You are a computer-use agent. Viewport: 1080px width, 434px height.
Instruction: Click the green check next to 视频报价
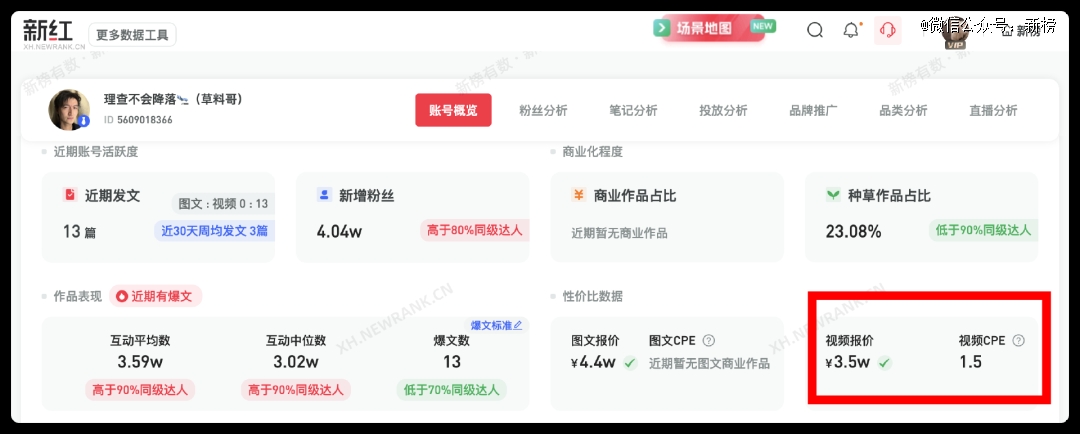coord(885,362)
